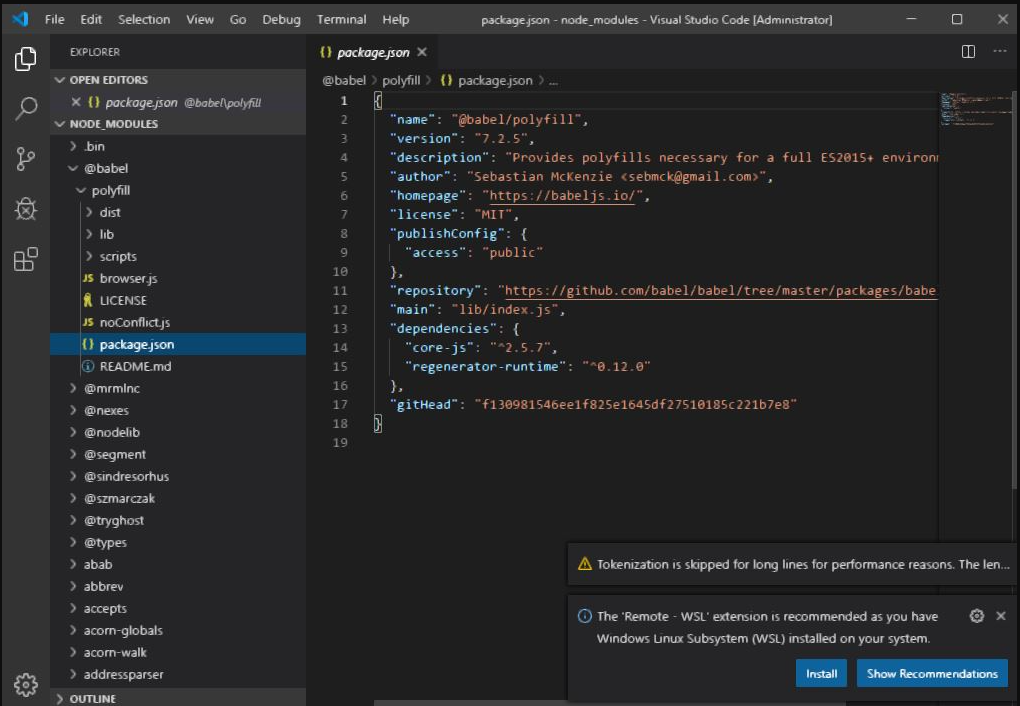Open the Help menu
The width and height of the screenshot is (1020, 706).
pyautogui.click(x=396, y=20)
